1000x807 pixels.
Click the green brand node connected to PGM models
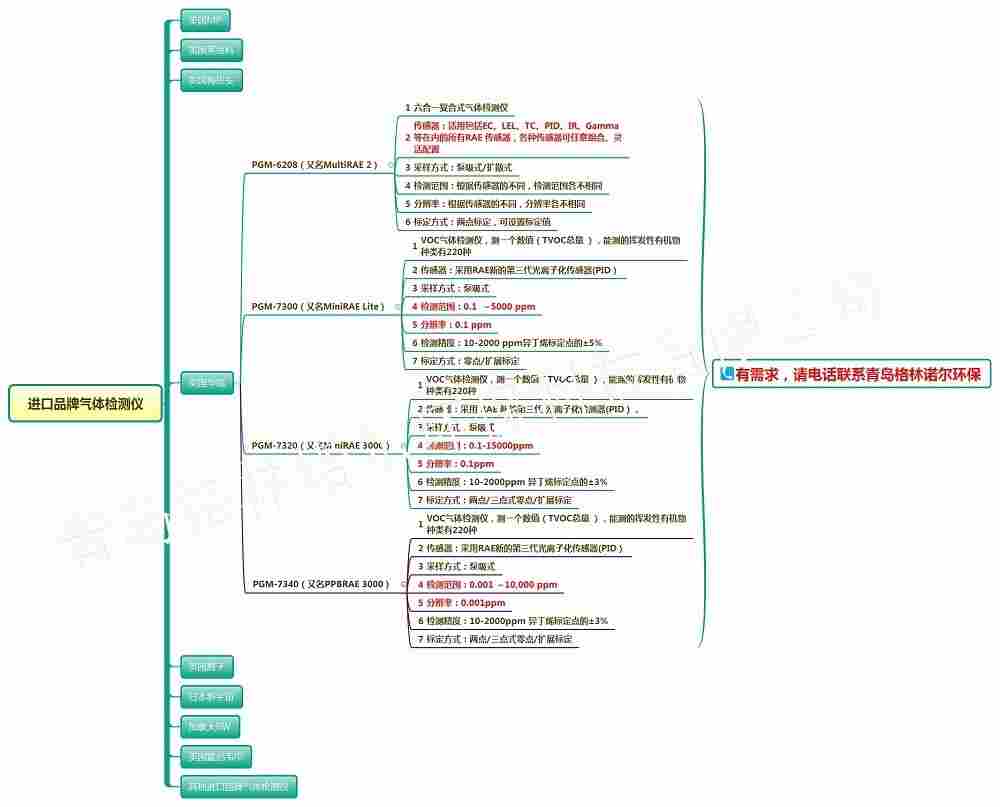coord(207,381)
